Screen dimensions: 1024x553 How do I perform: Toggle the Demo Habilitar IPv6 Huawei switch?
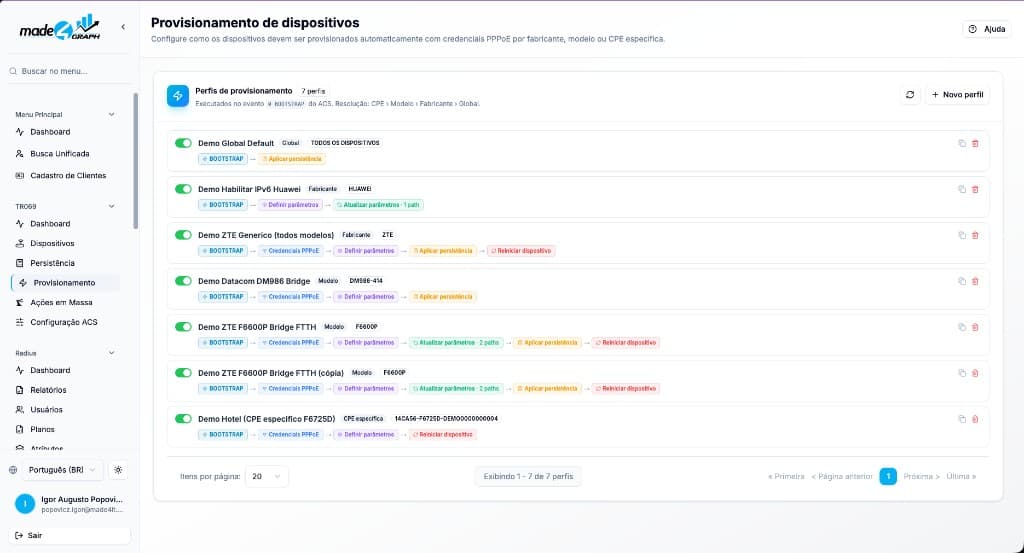coord(183,189)
